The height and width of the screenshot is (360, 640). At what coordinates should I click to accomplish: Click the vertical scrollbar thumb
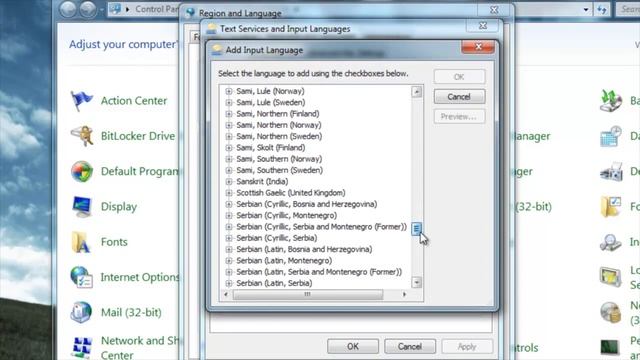pos(416,229)
